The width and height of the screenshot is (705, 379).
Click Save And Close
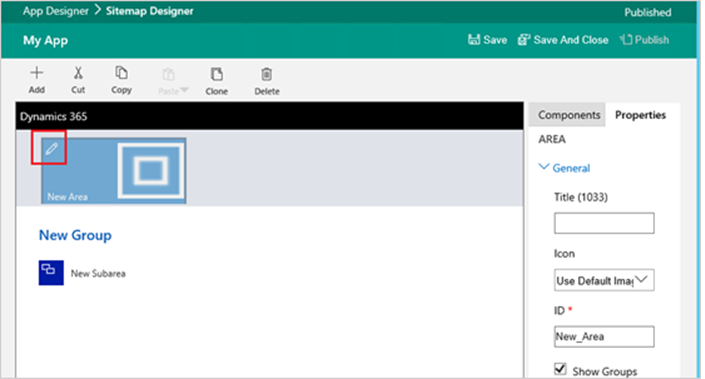pos(563,40)
